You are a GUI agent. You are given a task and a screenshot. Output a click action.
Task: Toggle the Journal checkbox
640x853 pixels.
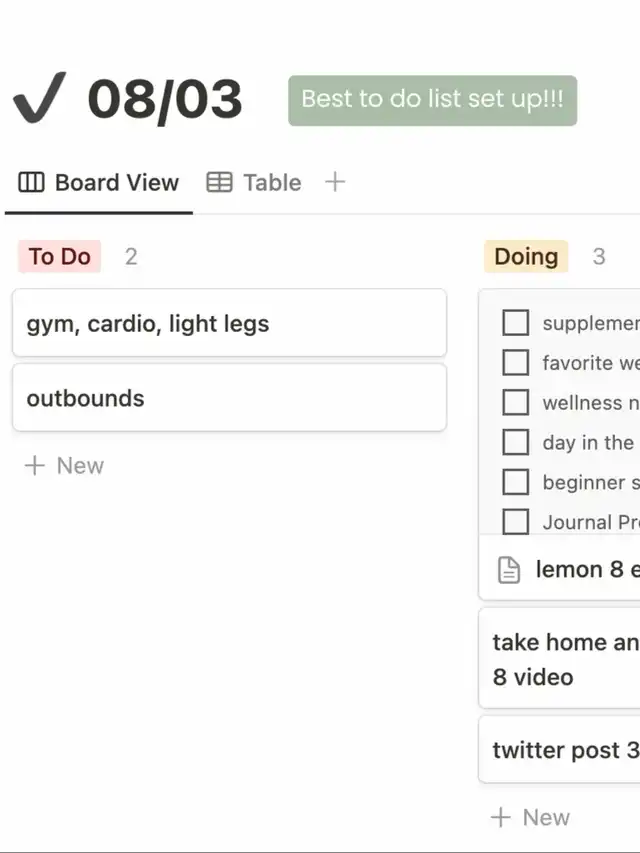point(515,521)
